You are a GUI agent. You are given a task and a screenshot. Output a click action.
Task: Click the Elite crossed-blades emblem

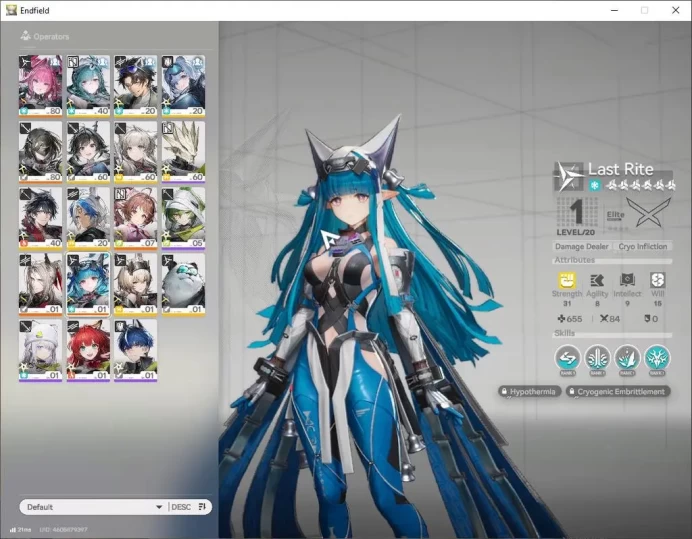click(x=648, y=213)
